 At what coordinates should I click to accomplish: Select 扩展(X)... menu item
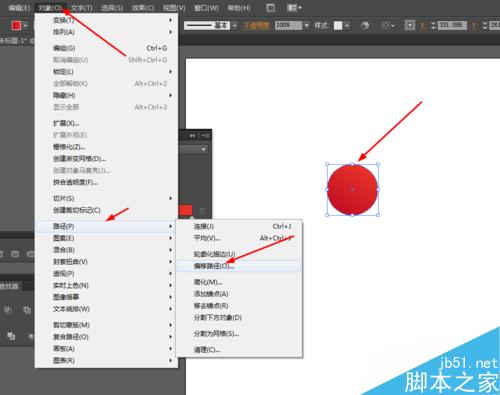106,123
